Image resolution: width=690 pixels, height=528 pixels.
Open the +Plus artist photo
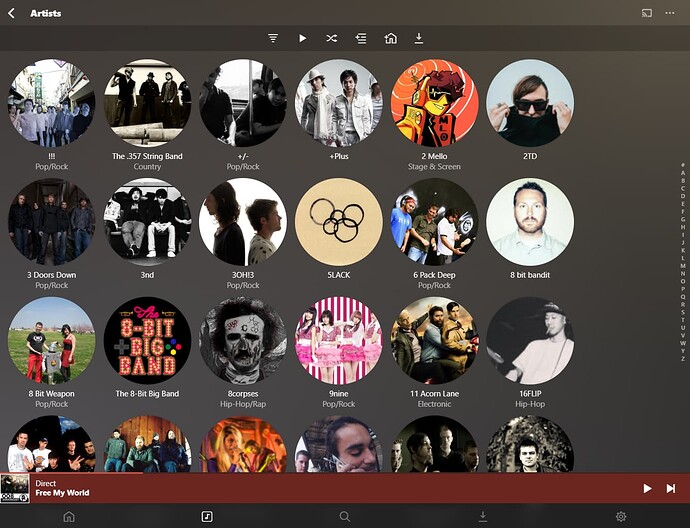pos(338,103)
